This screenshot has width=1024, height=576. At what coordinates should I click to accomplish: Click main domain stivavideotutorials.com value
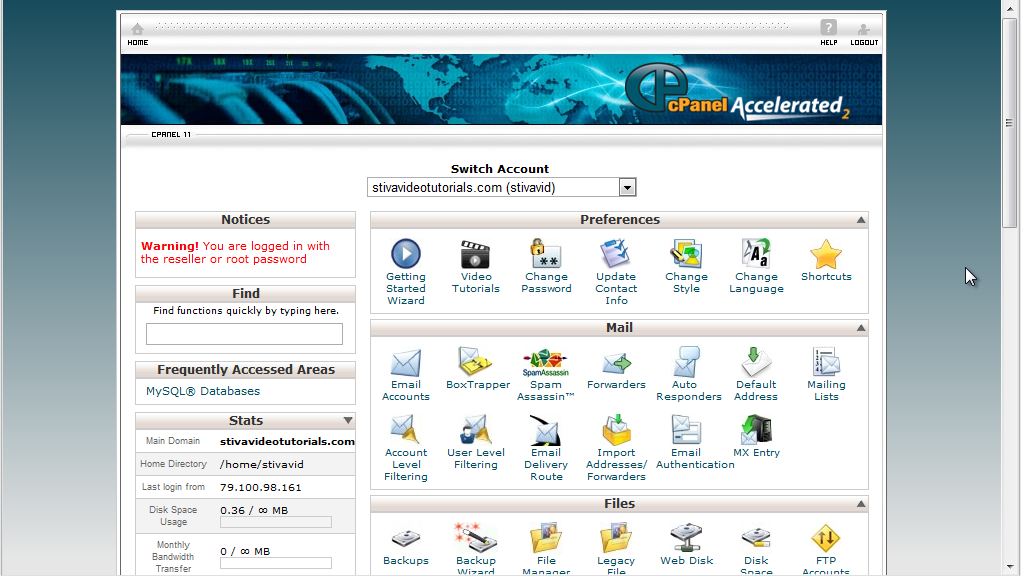[287, 441]
